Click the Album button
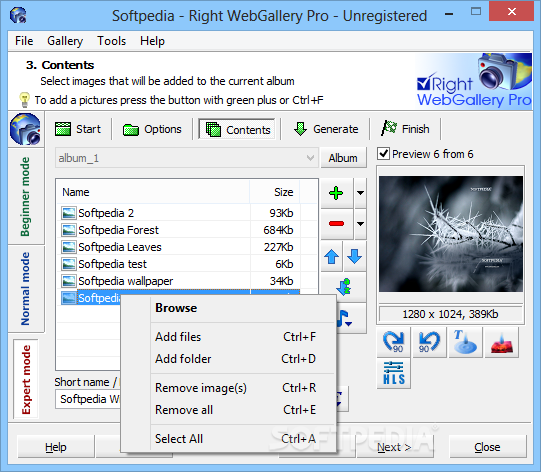The image size is (541, 472). pyautogui.click(x=343, y=158)
